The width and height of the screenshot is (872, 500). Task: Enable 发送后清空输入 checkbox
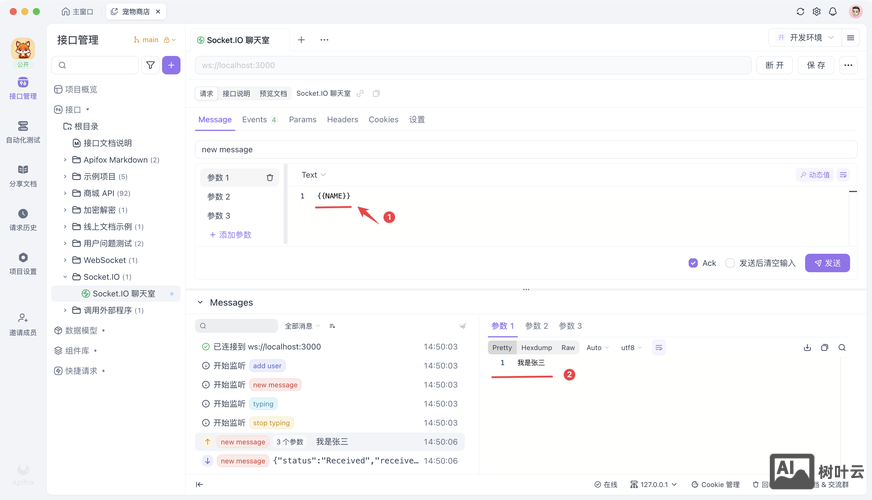[730, 263]
